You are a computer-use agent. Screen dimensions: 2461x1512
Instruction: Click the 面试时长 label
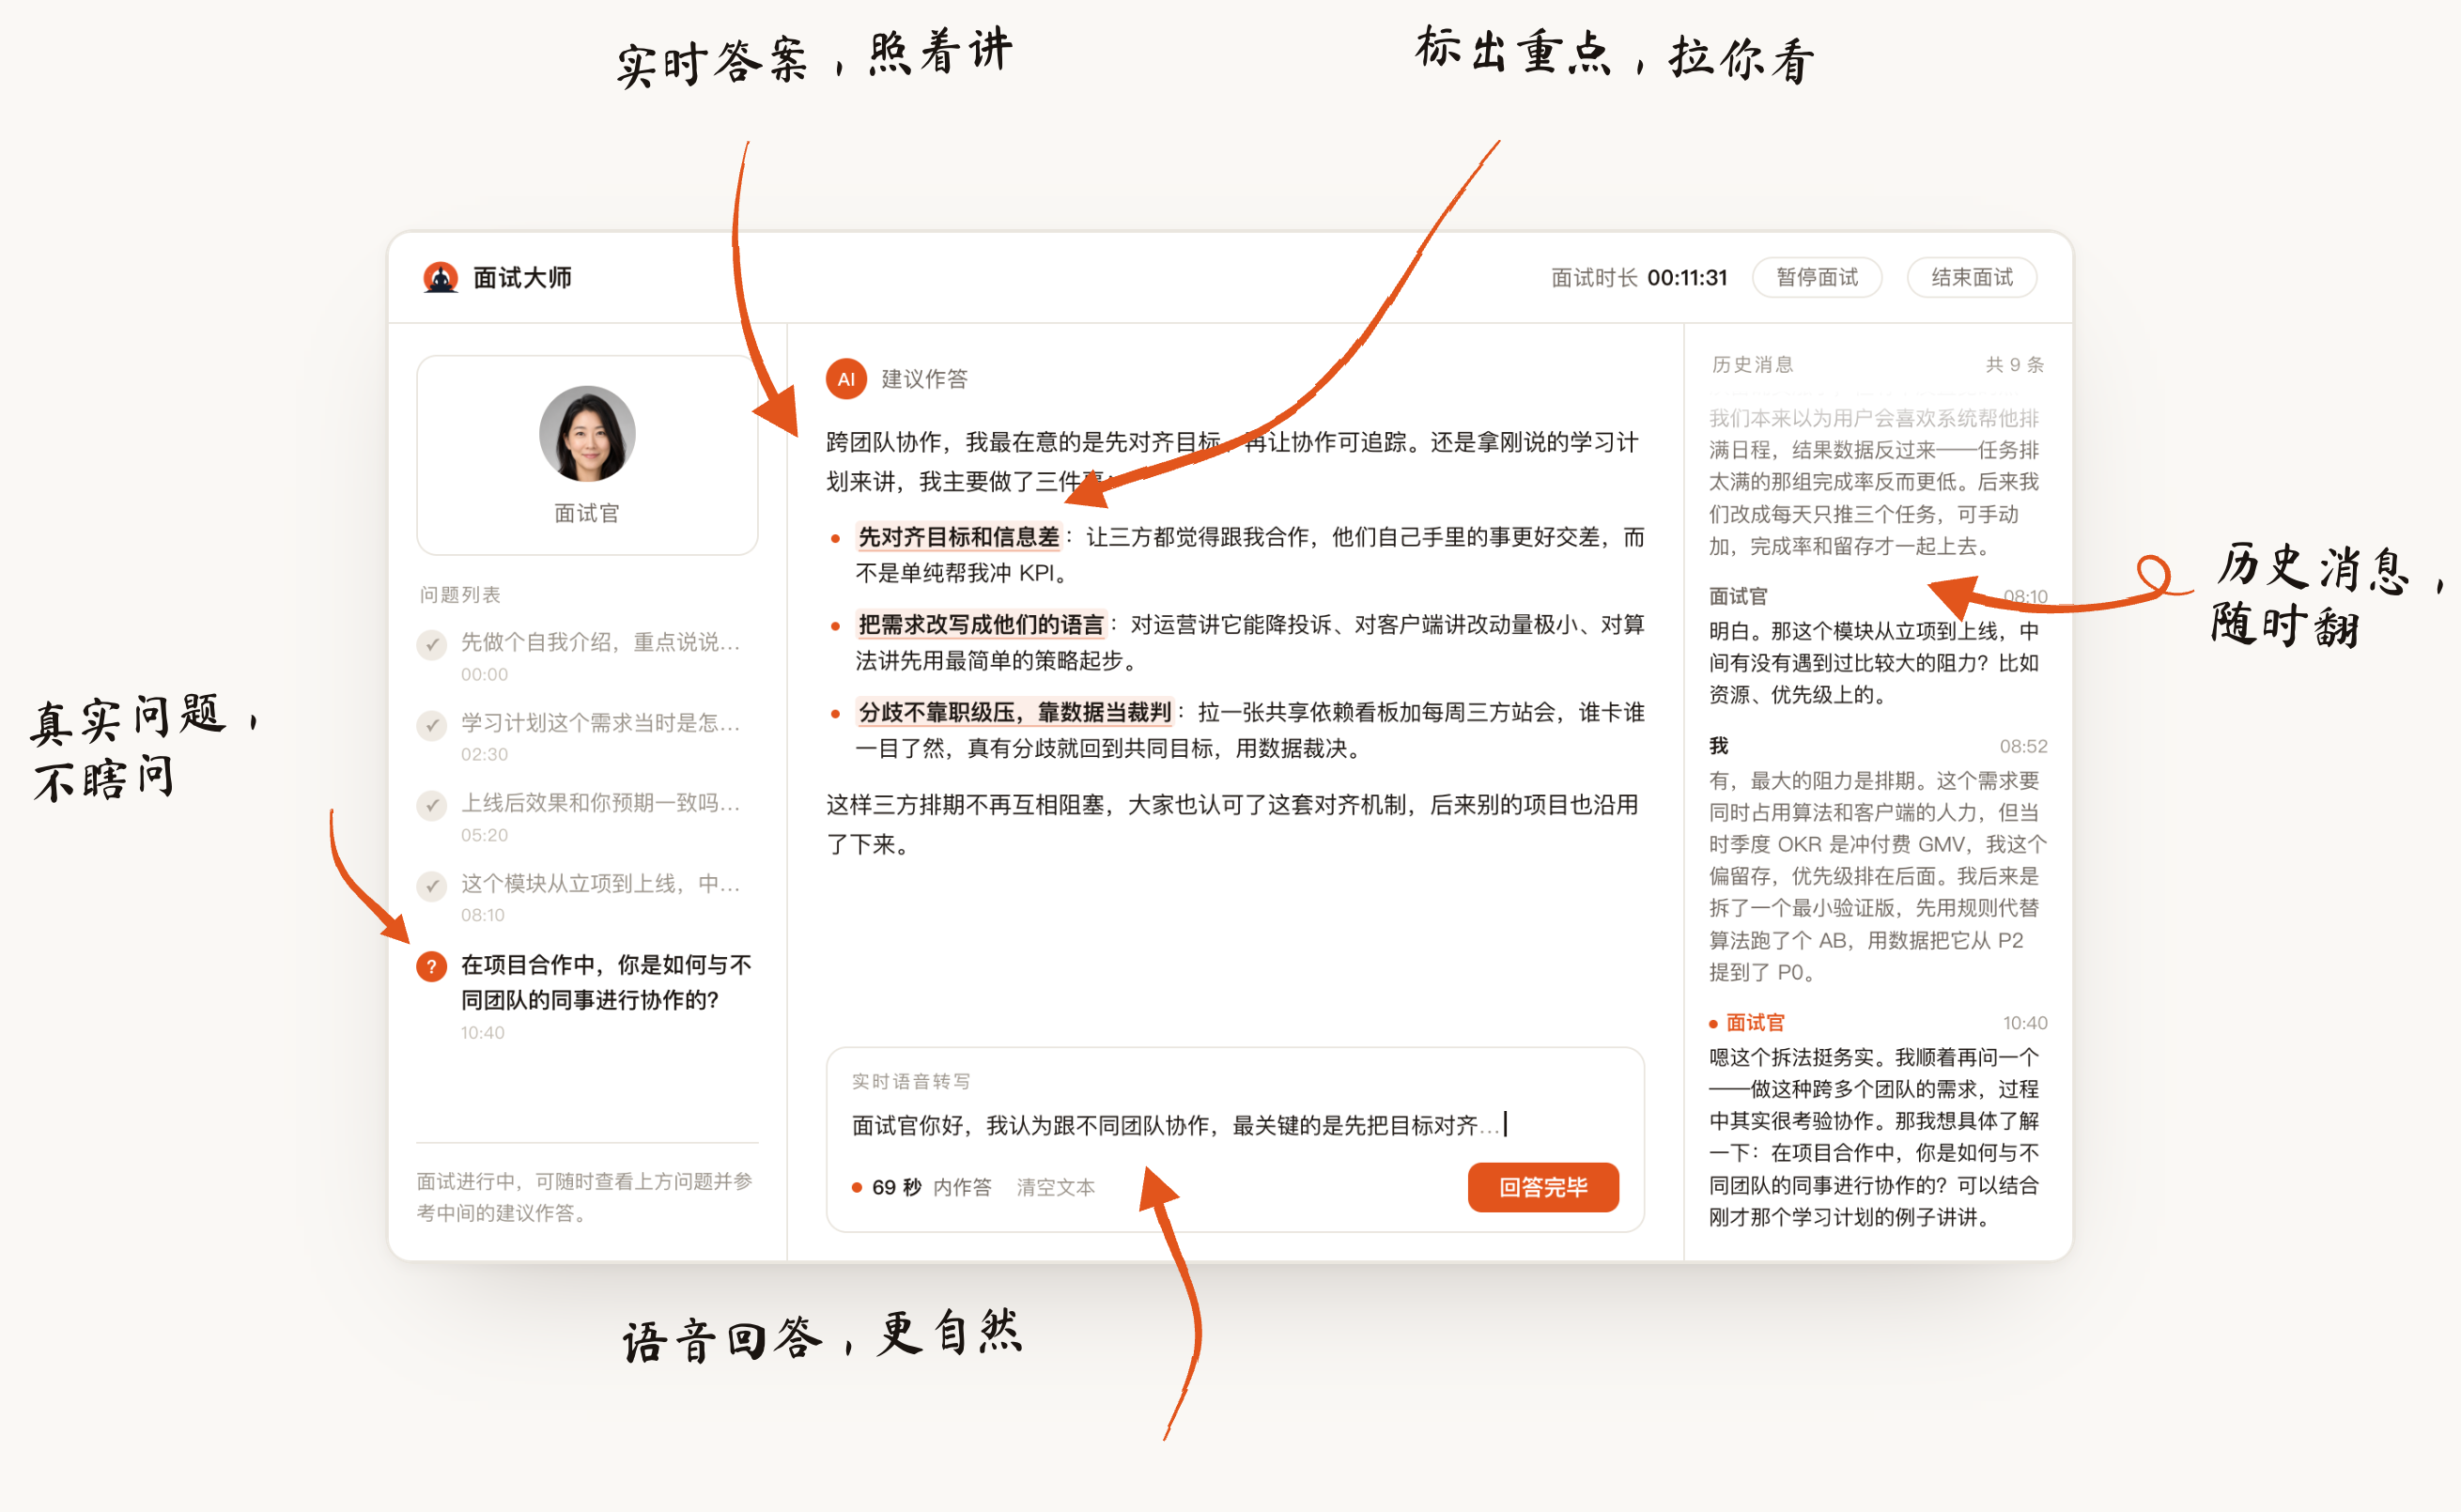tap(1594, 278)
